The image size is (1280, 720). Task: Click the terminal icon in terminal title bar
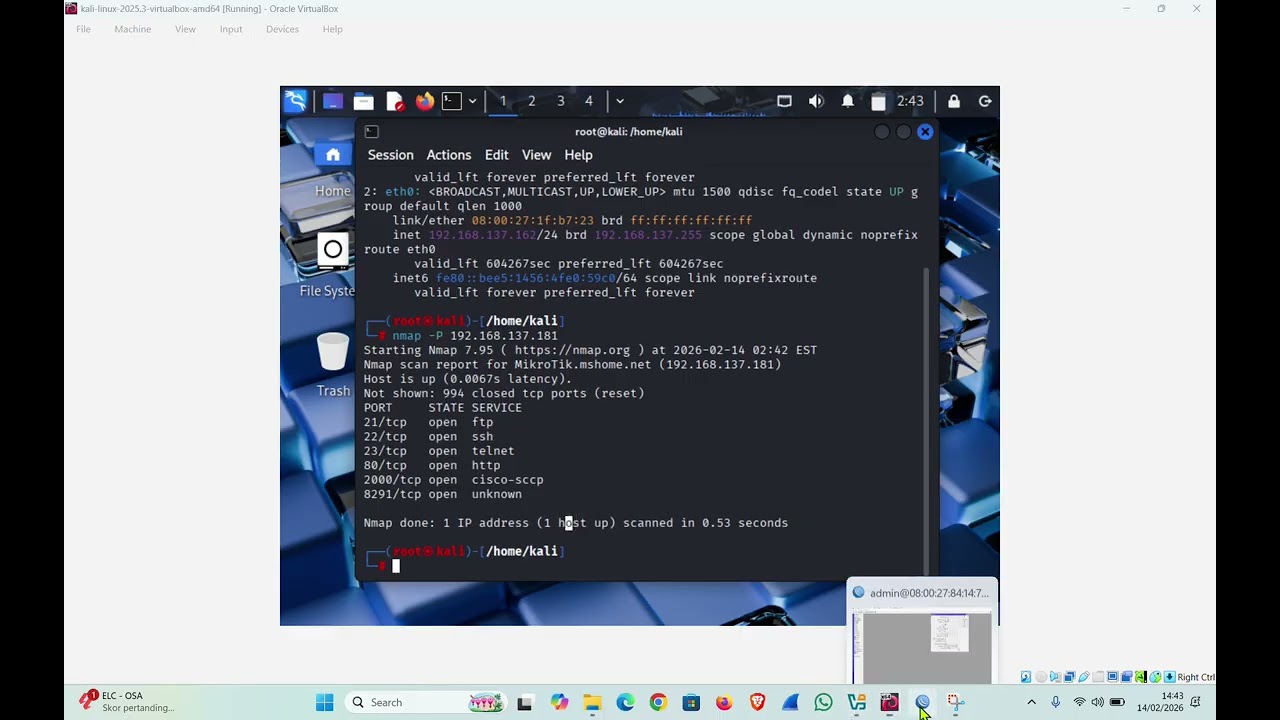(x=371, y=132)
